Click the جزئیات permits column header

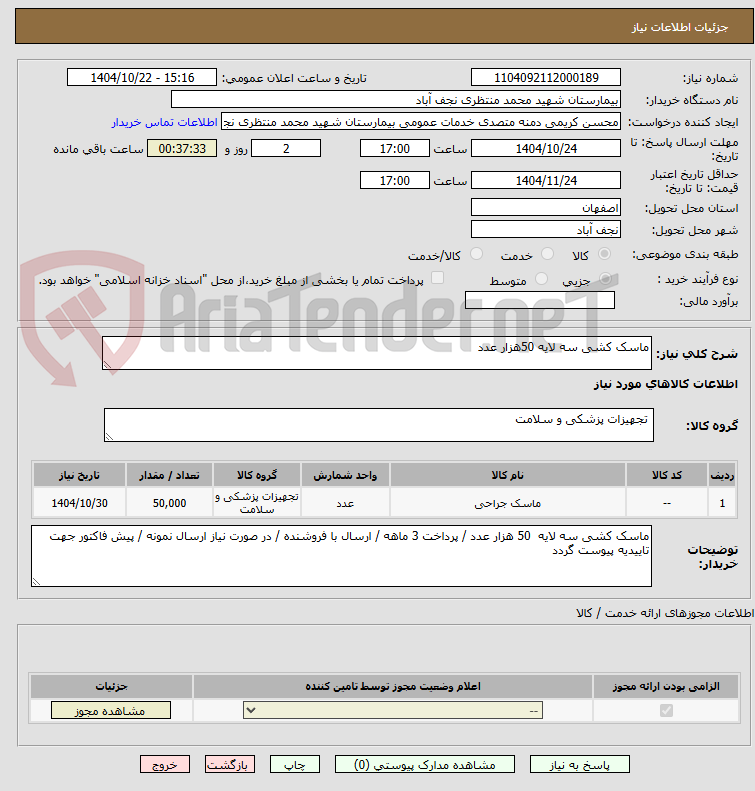(111, 686)
